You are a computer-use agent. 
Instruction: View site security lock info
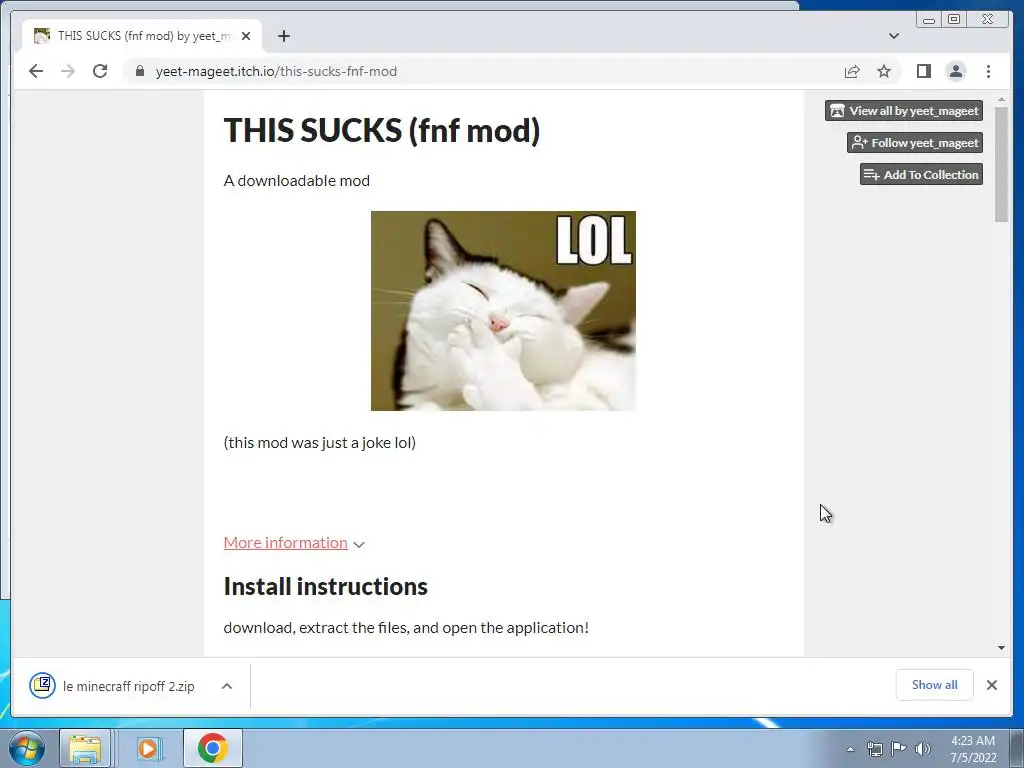point(140,71)
